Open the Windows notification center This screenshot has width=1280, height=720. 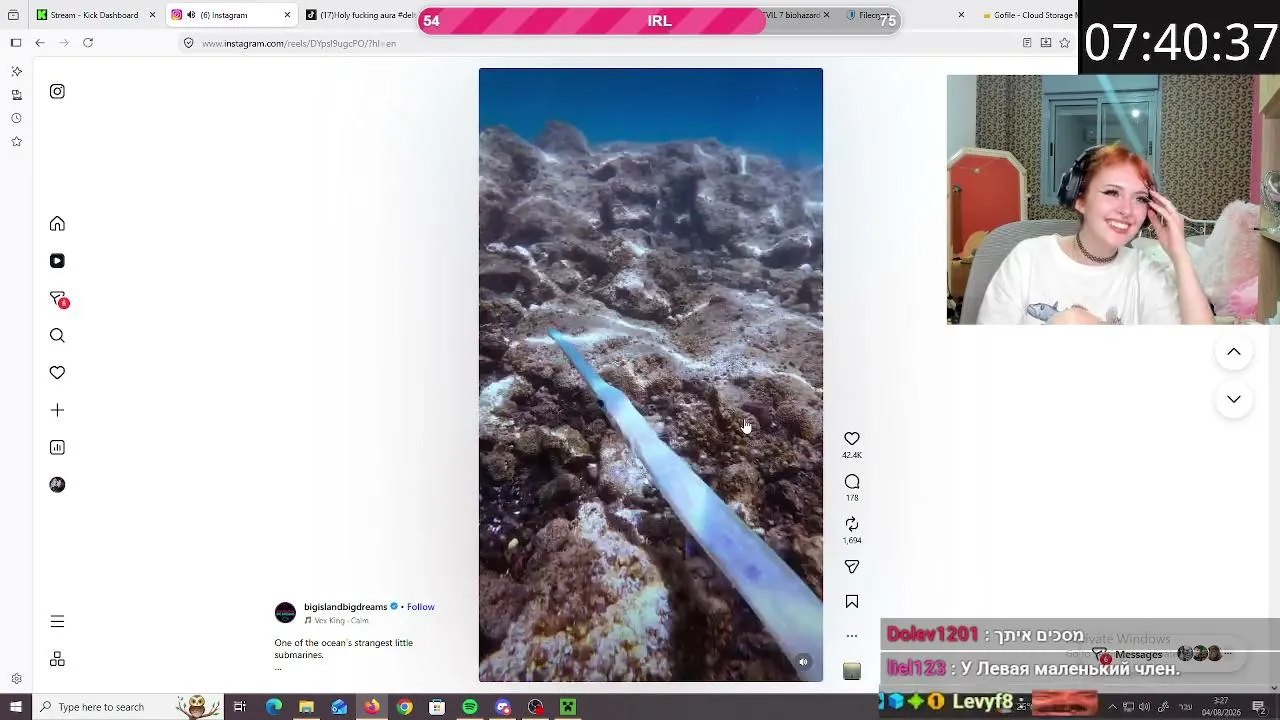click(x=1259, y=707)
